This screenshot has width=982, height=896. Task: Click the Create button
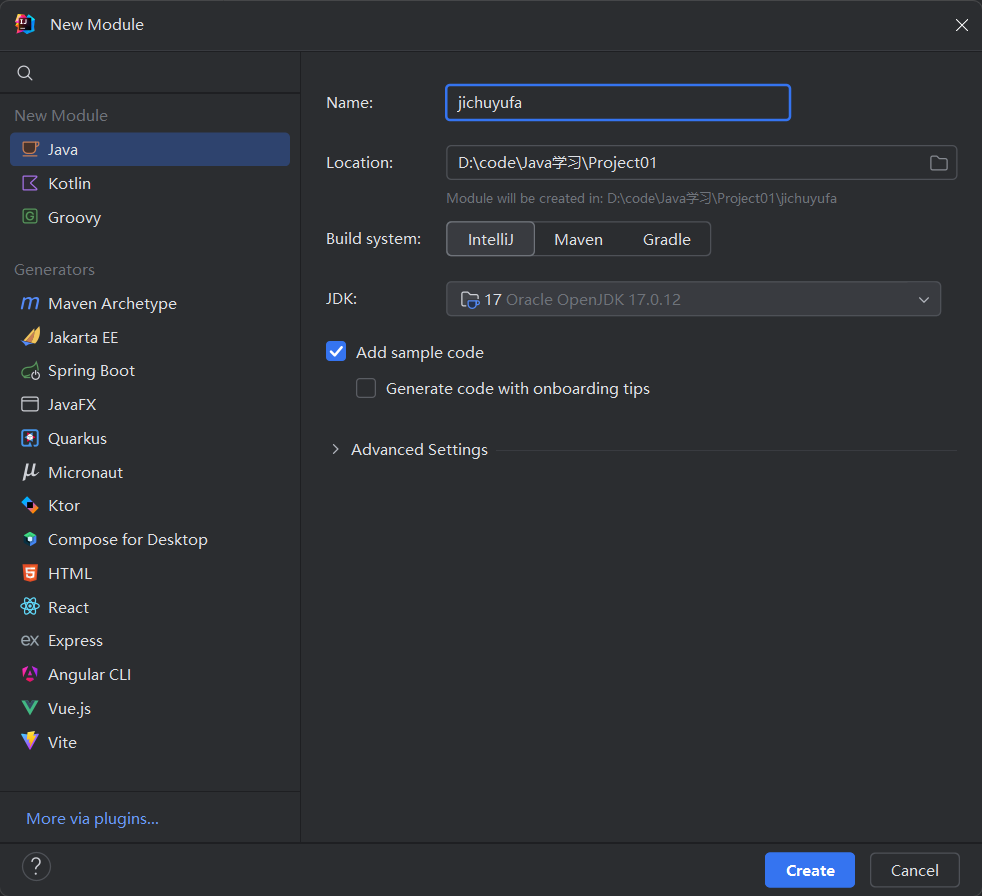point(810,870)
